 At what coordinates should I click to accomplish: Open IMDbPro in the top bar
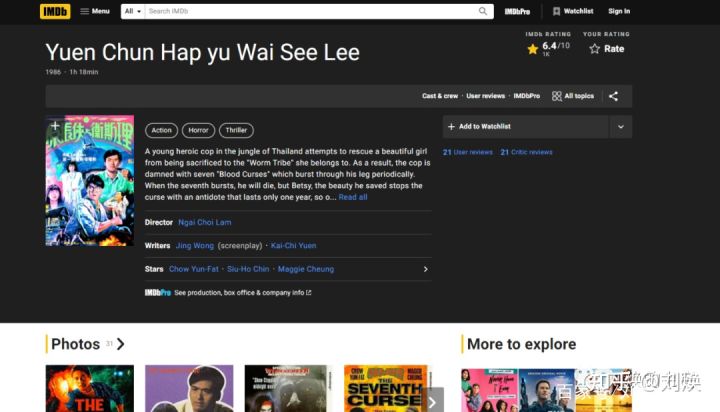click(x=517, y=11)
